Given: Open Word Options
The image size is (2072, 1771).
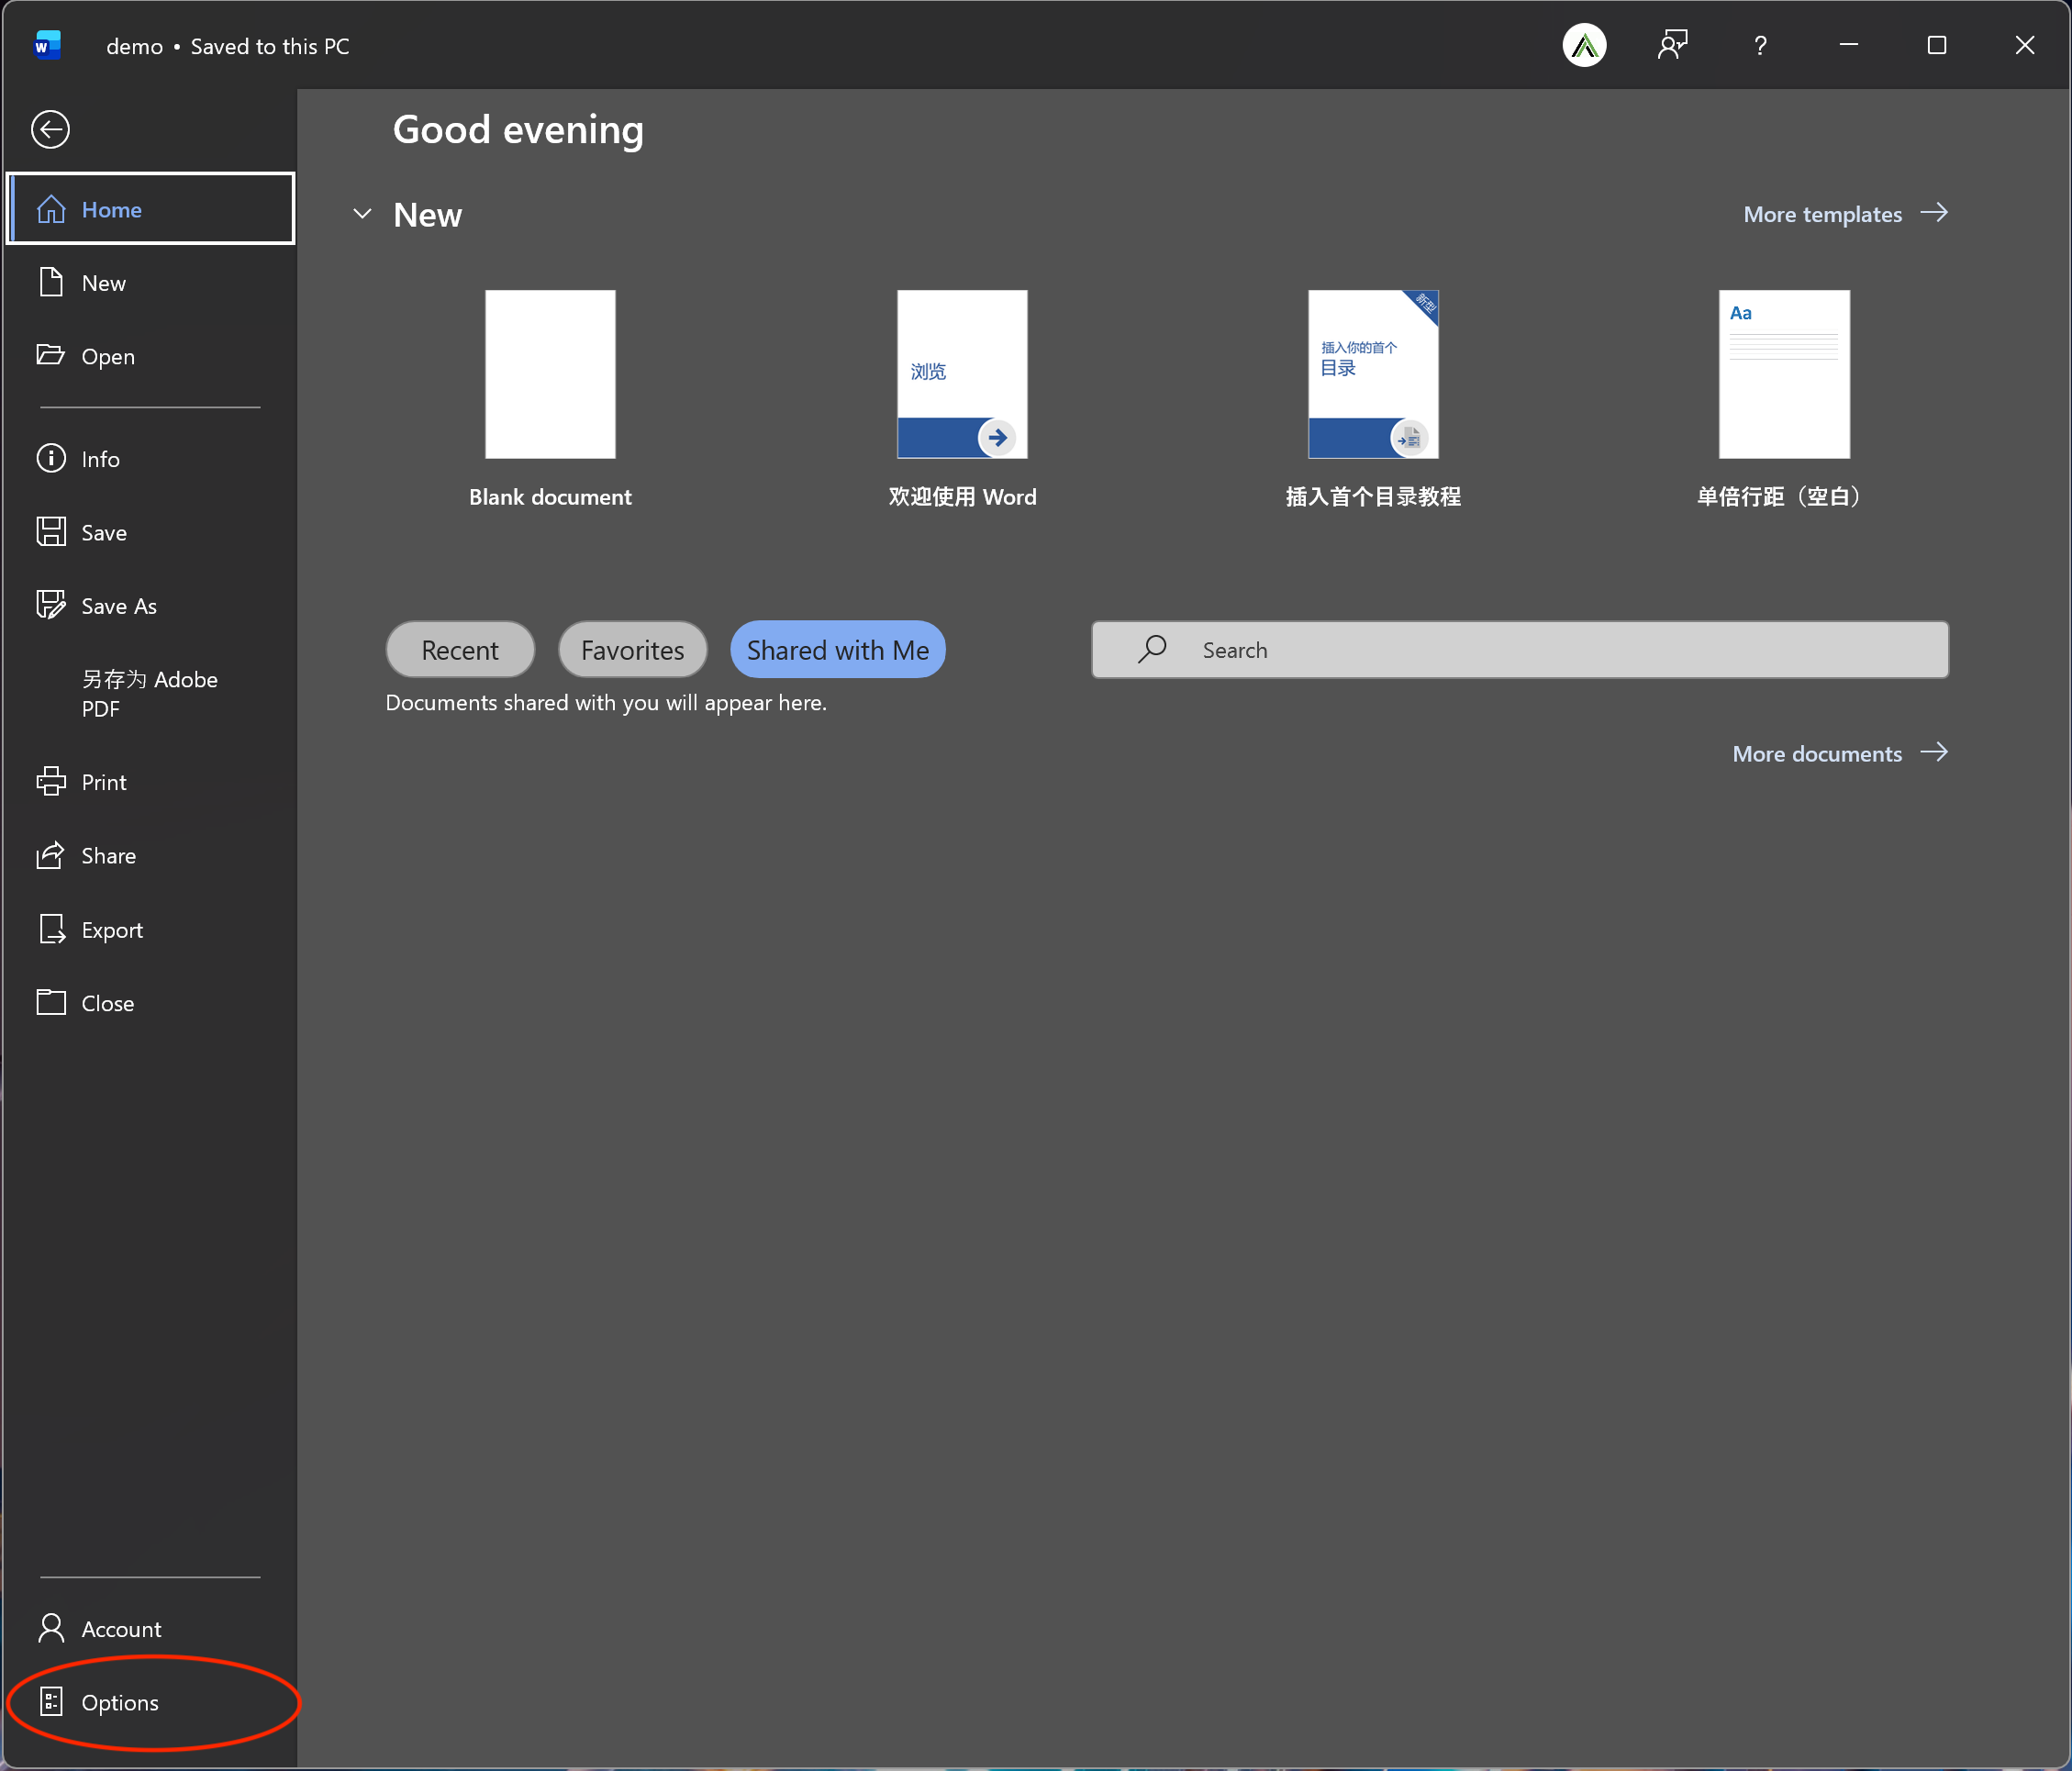Looking at the screenshot, I should click(120, 1701).
